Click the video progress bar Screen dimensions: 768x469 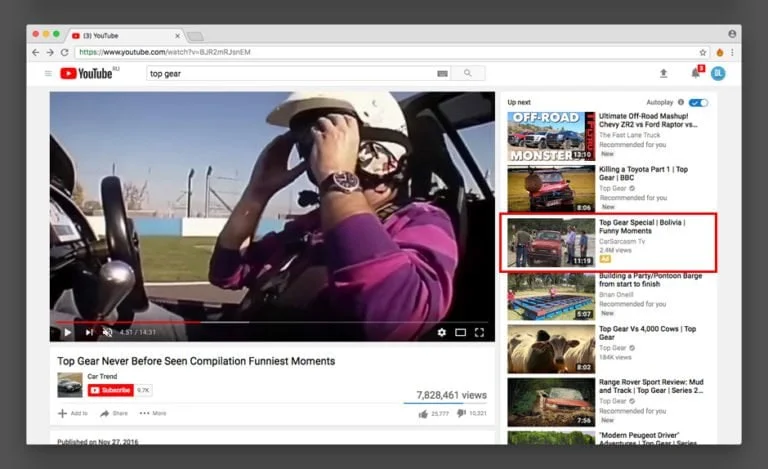[270, 322]
